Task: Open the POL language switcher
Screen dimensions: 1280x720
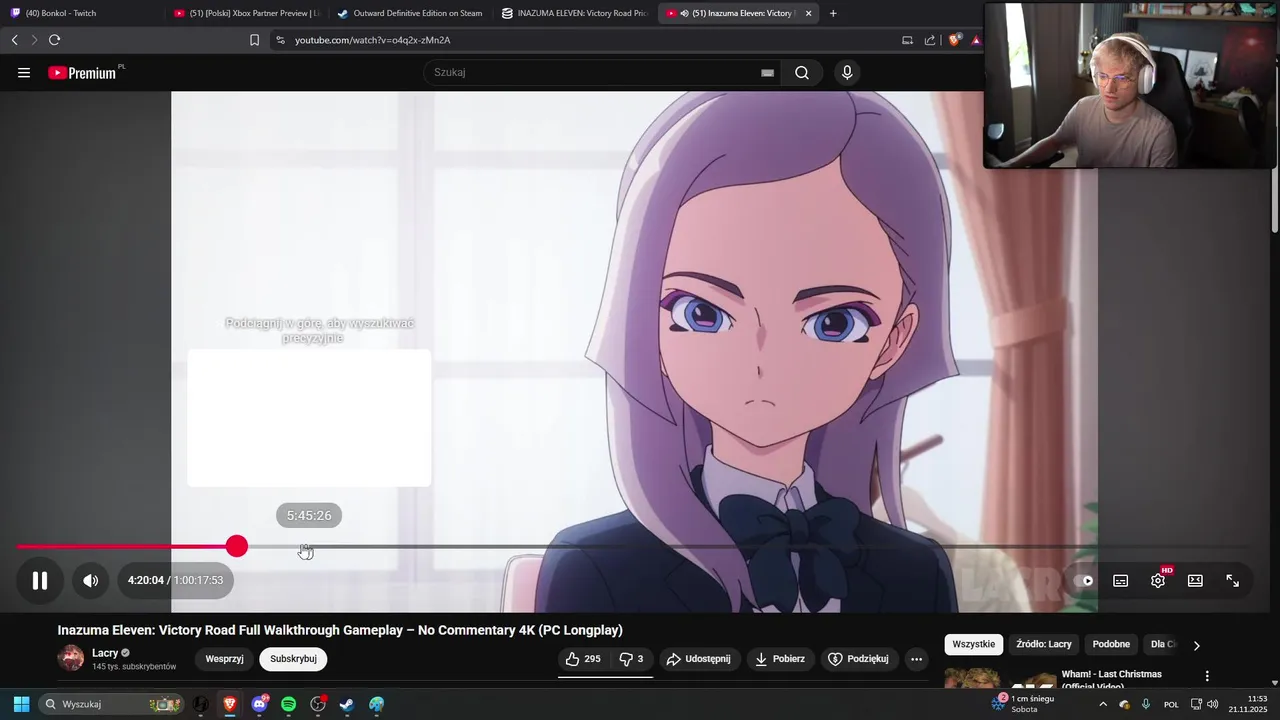Action: click(x=1171, y=704)
